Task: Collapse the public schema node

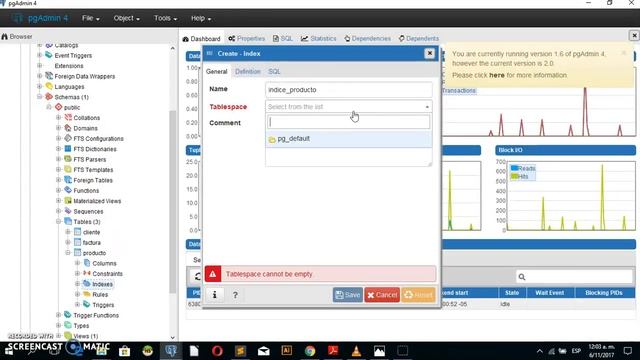Action: (x=49, y=107)
